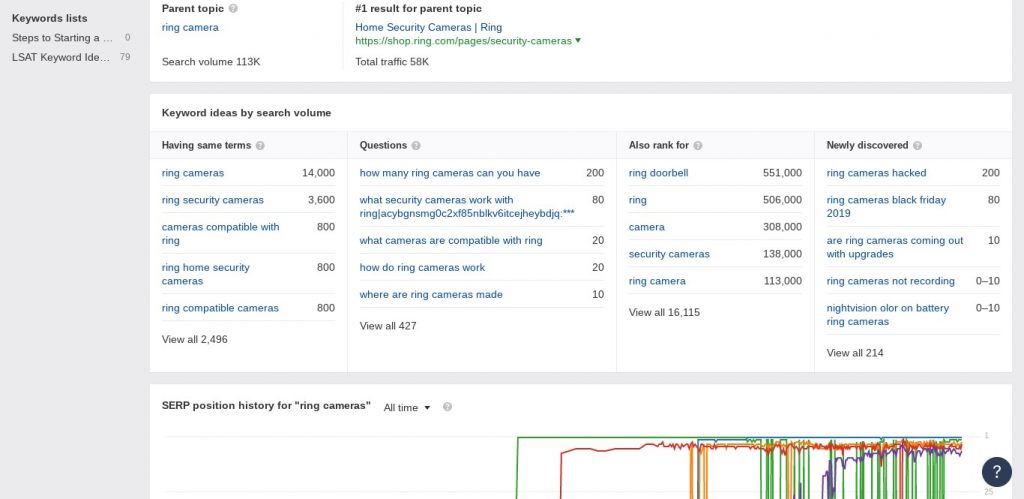Open cameras compatible with ring keyword
Screen dimensions: 1024x499
pos(221,234)
